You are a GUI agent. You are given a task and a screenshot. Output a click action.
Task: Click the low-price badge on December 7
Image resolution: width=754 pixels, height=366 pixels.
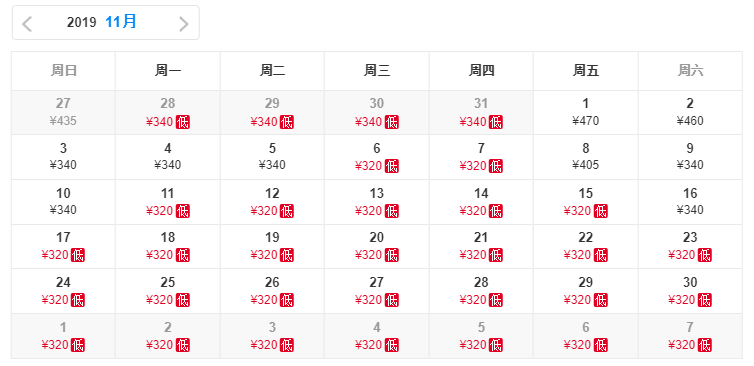[x=705, y=345]
